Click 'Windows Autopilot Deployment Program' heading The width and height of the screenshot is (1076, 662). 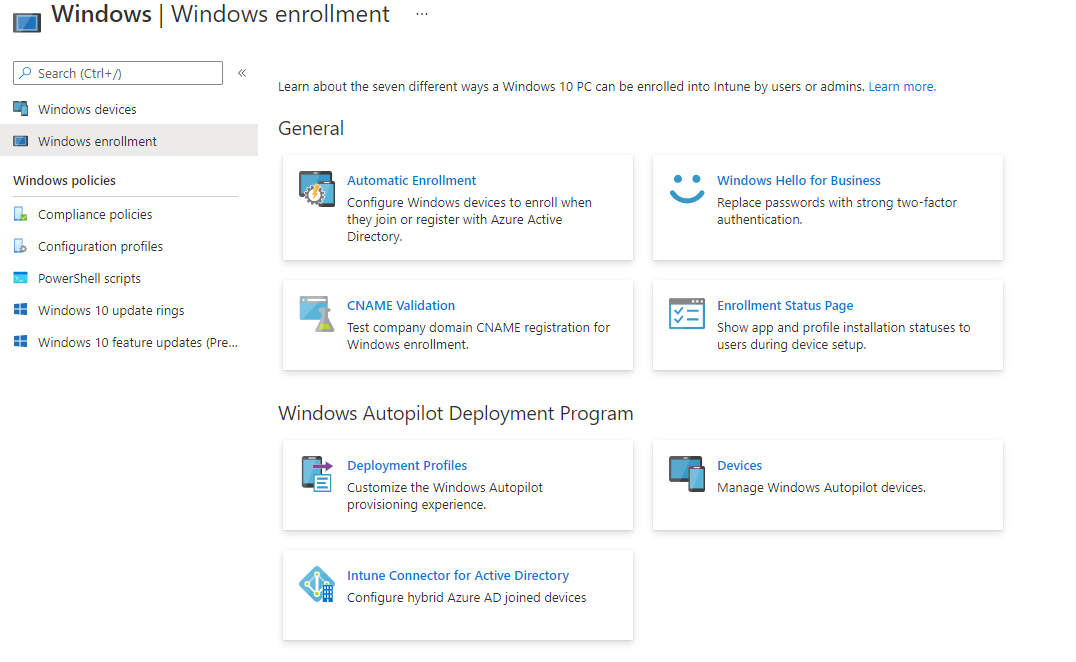click(x=456, y=414)
